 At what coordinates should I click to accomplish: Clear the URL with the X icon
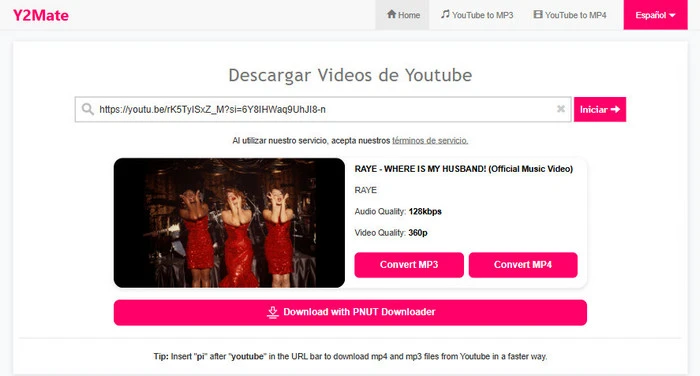point(561,109)
